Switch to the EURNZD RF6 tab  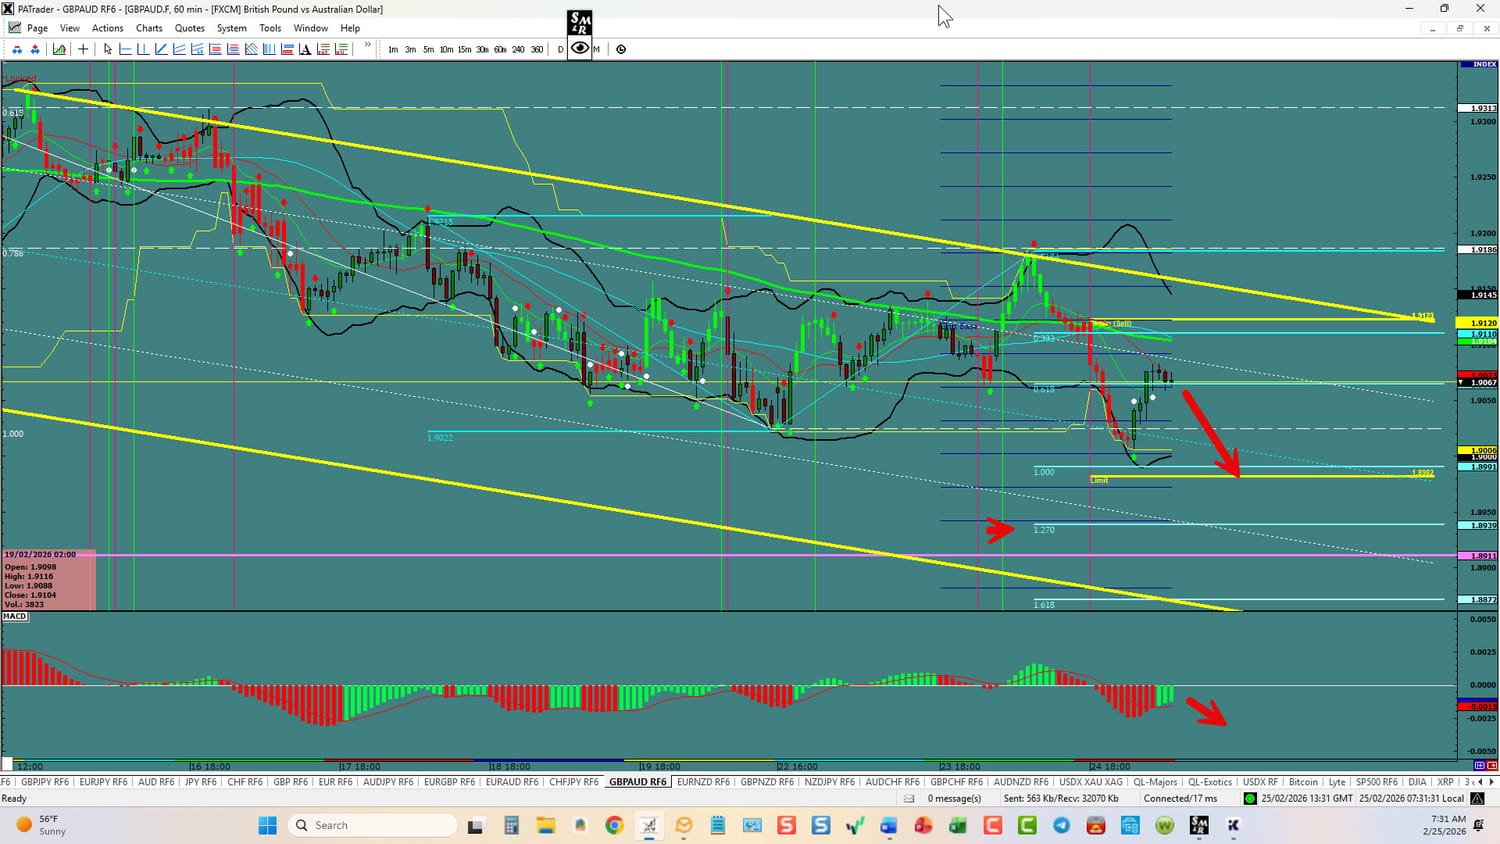703,782
